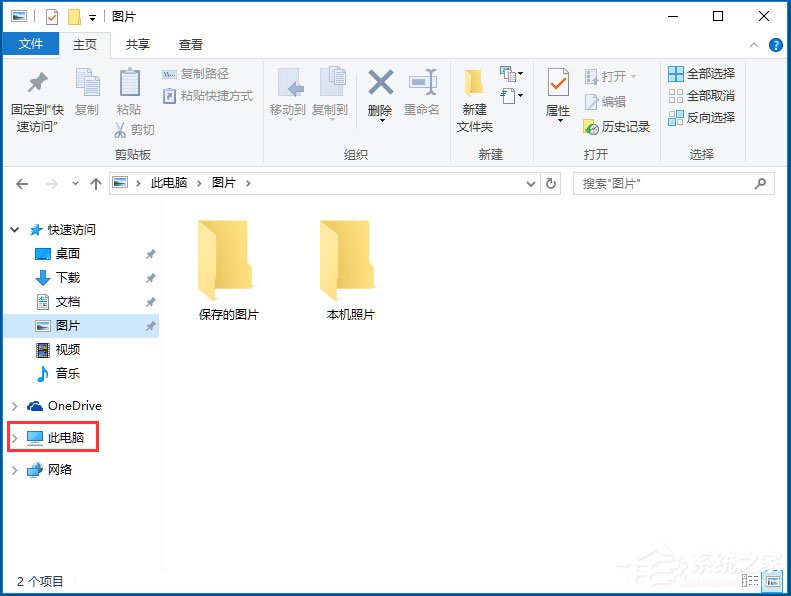This screenshot has width=791, height=596.
Task: Open 视频 (Videos) in Quick access
Action: pyautogui.click(x=68, y=349)
